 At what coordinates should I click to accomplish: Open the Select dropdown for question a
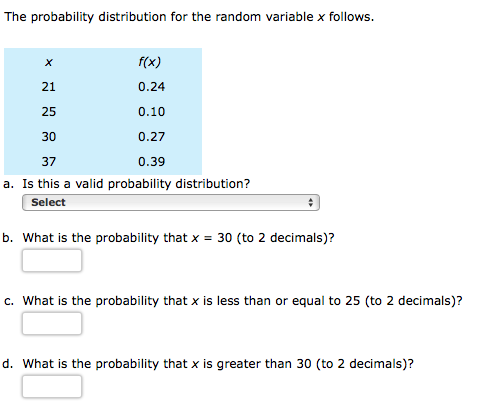point(171,202)
